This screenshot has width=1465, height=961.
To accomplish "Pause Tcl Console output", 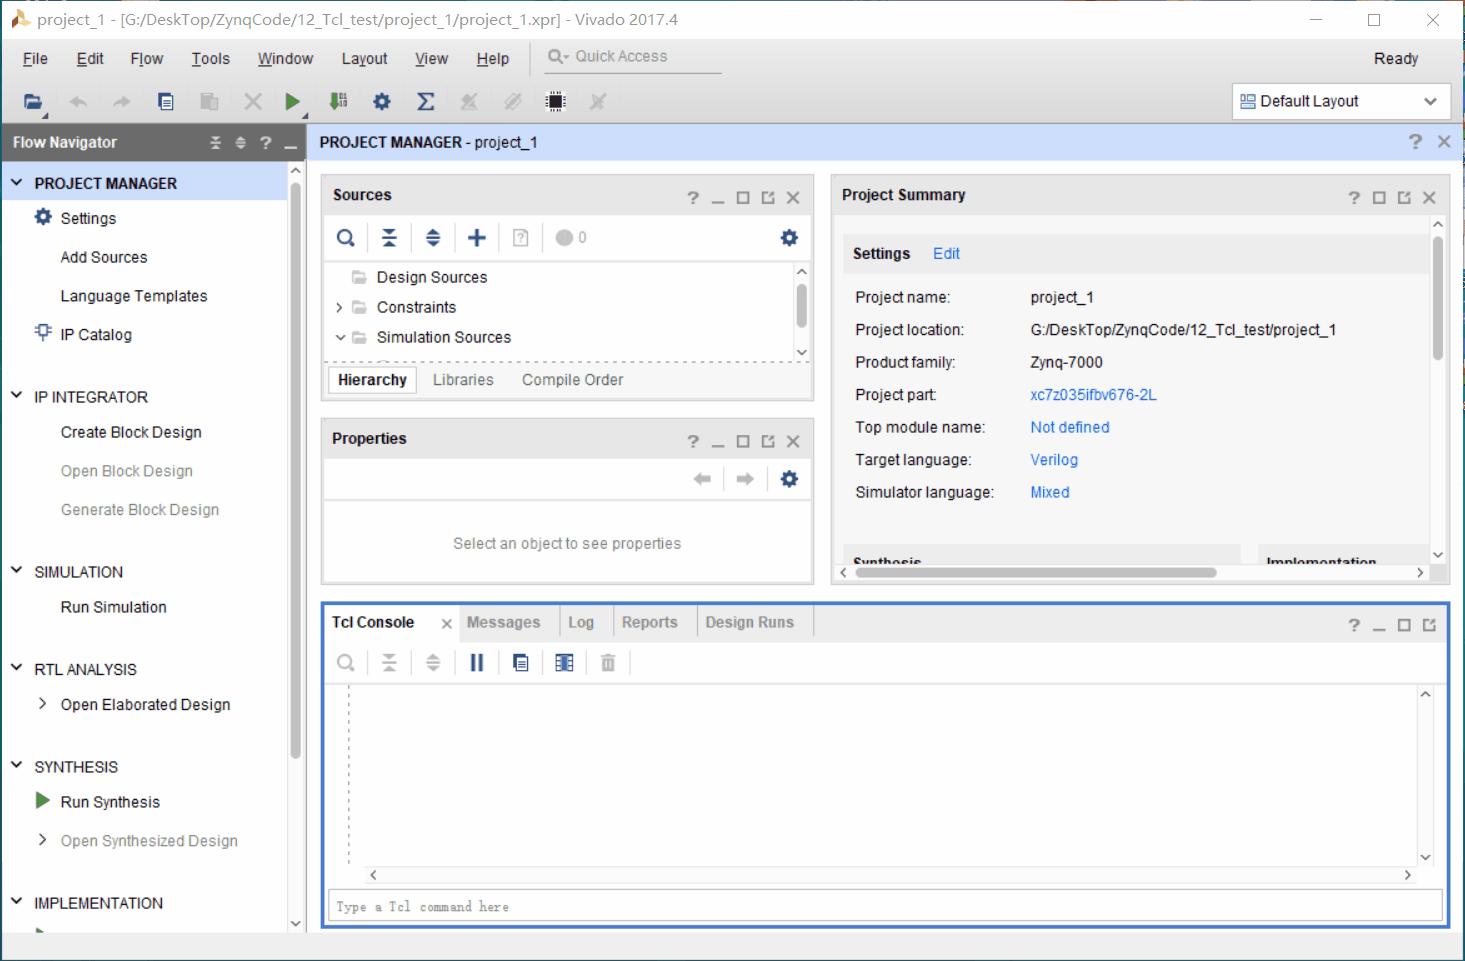I will (x=477, y=663).
